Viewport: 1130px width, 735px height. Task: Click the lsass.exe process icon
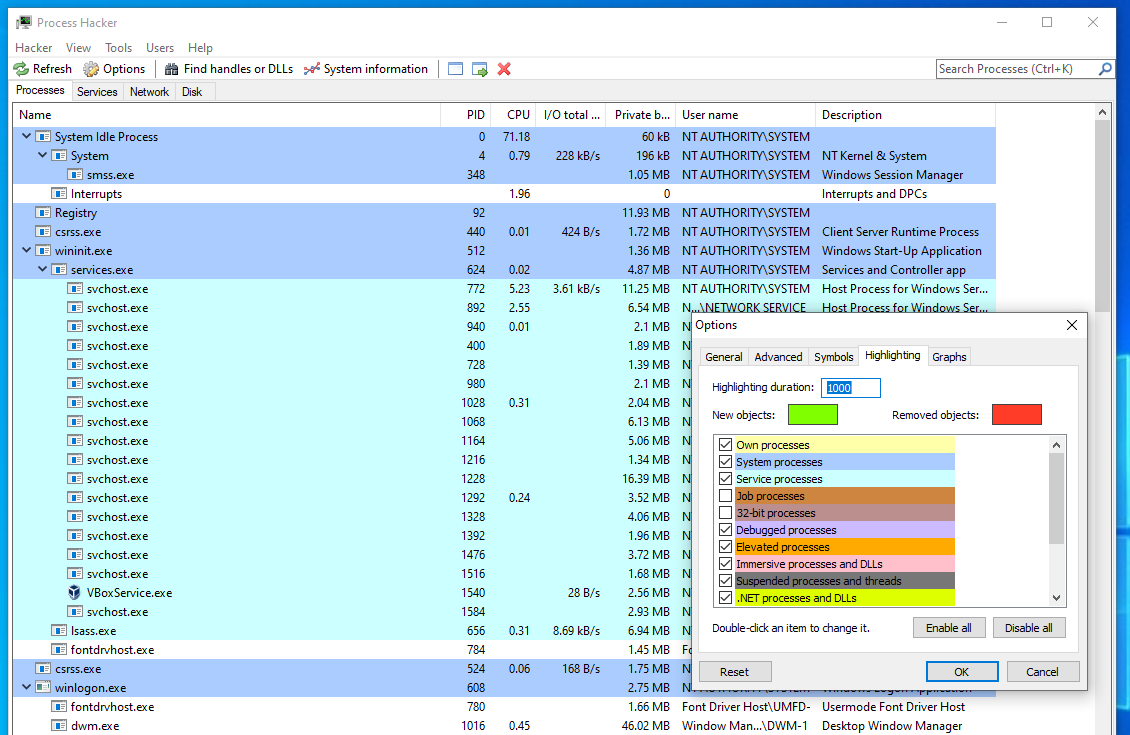click(x=59, y=631)
